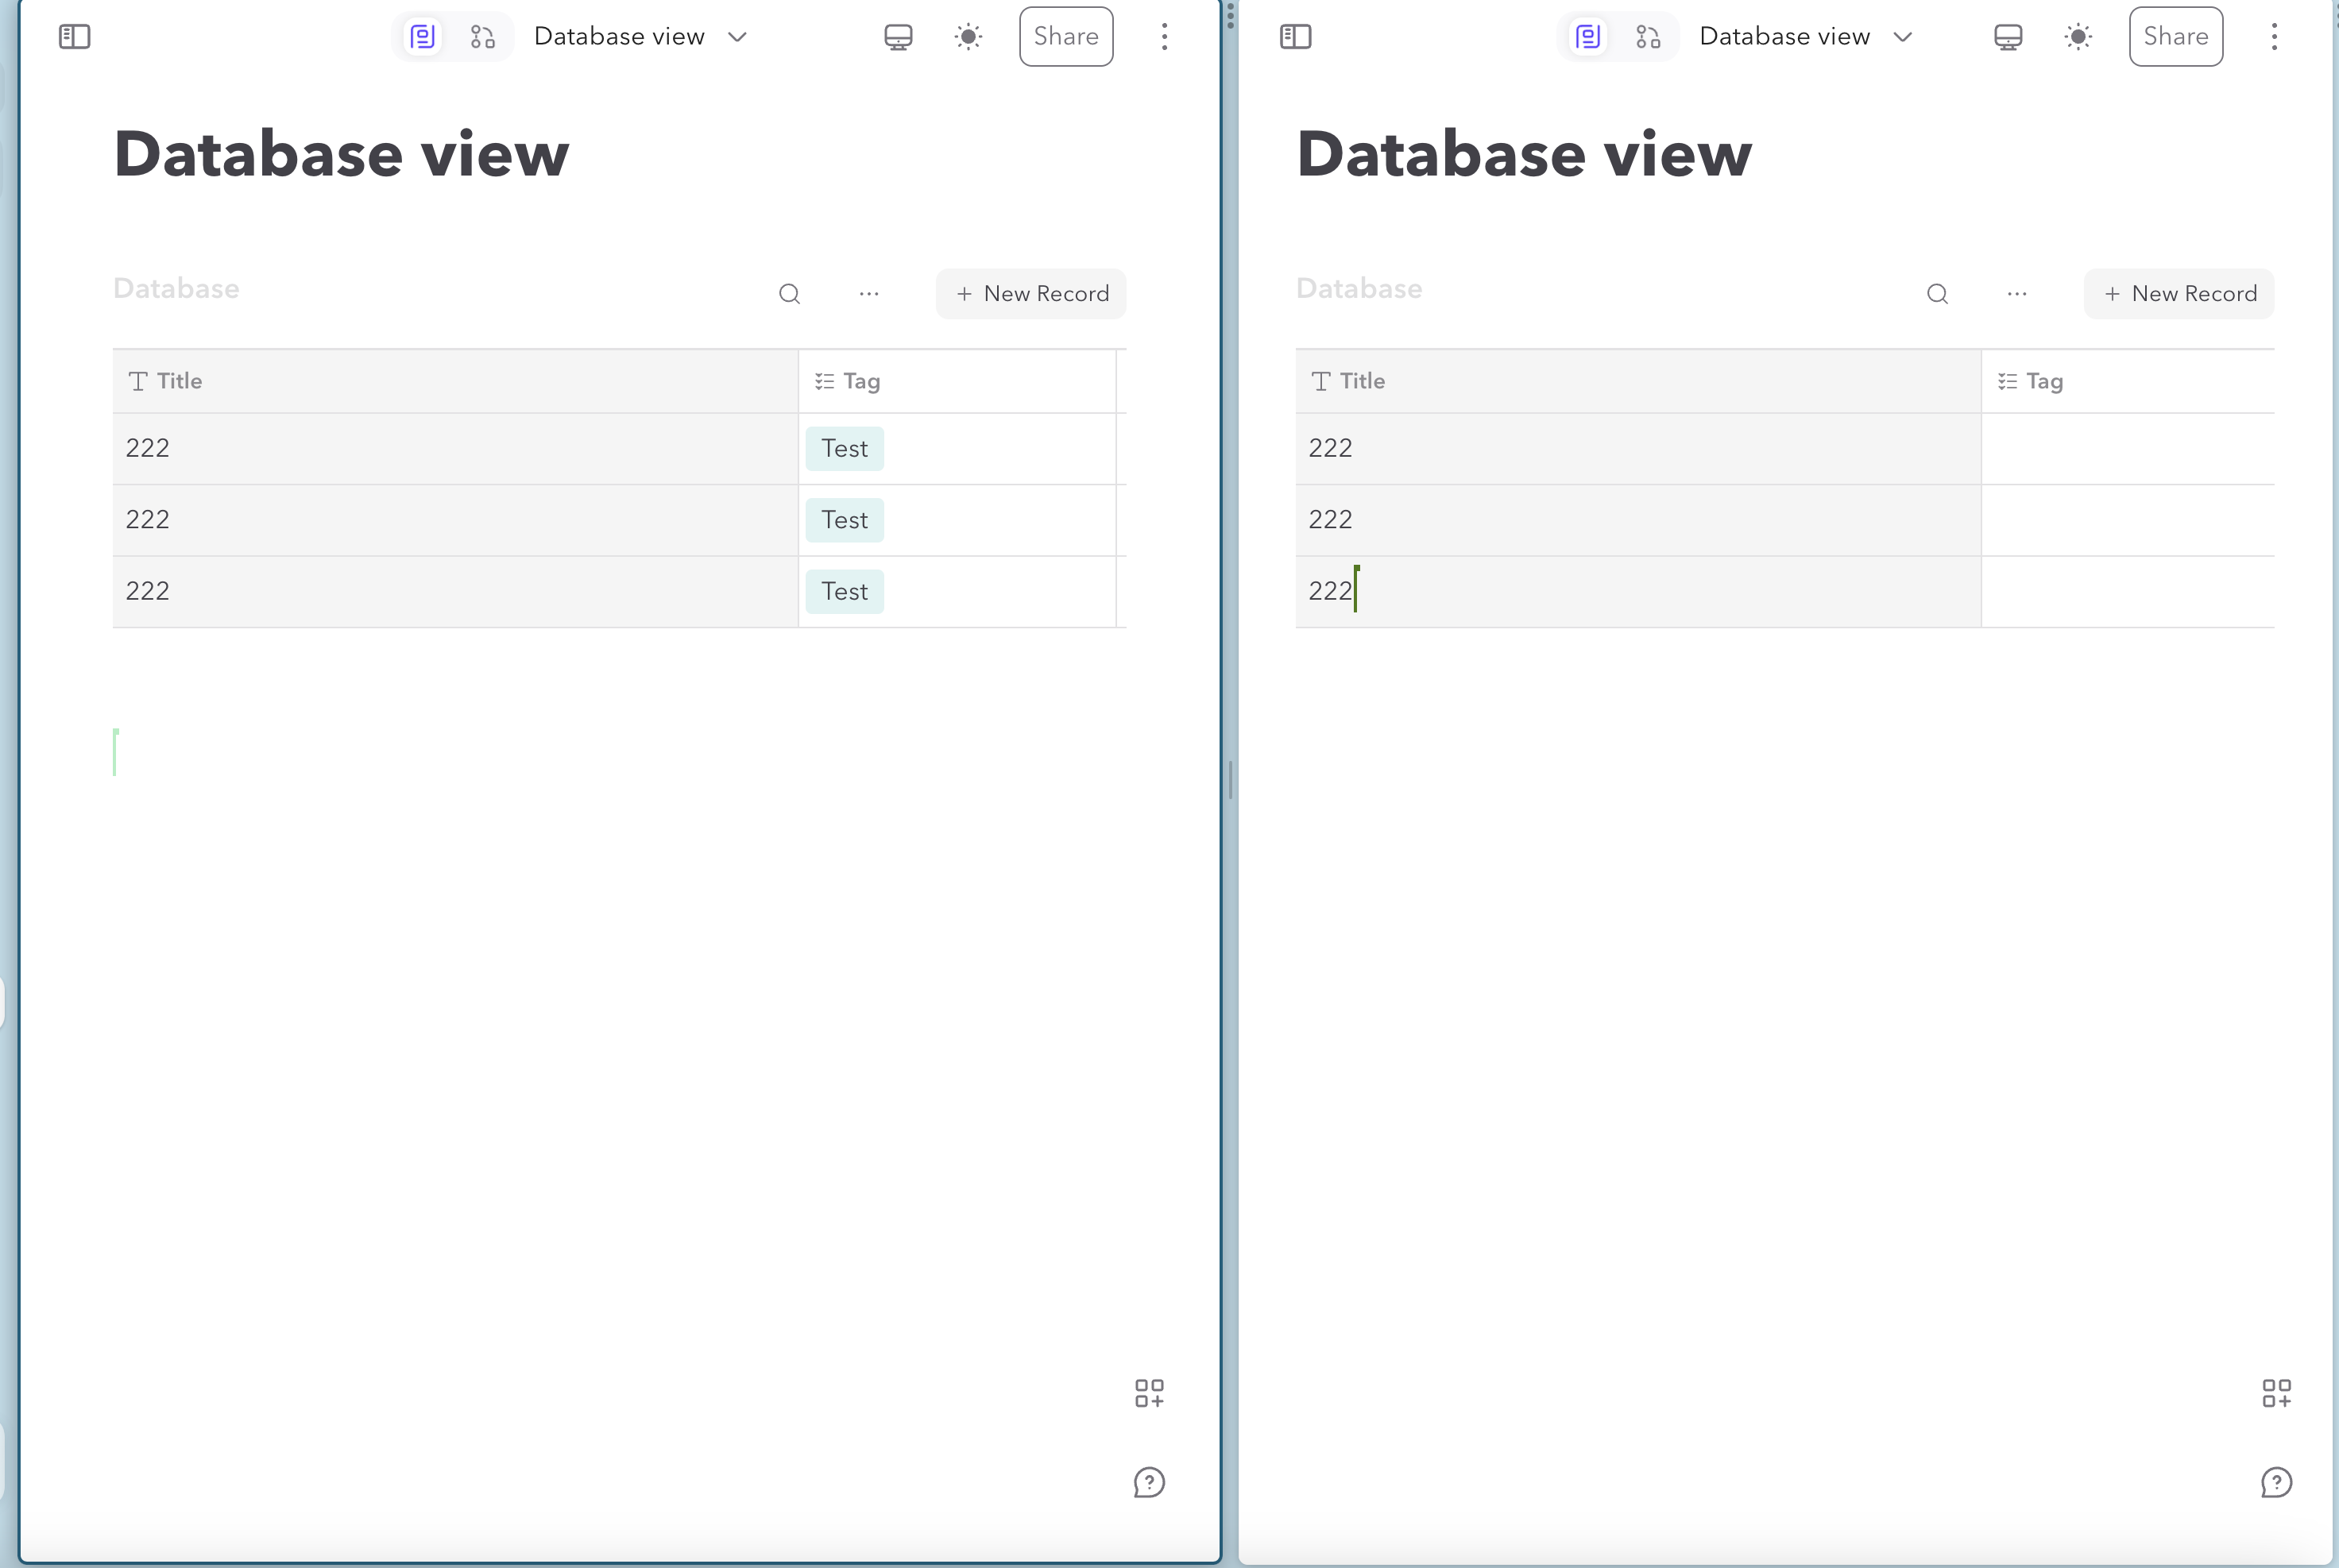Click Test tag in second row, left window
The height and width of the screenshot is (1568, 2339).
(x=845, y=520)
